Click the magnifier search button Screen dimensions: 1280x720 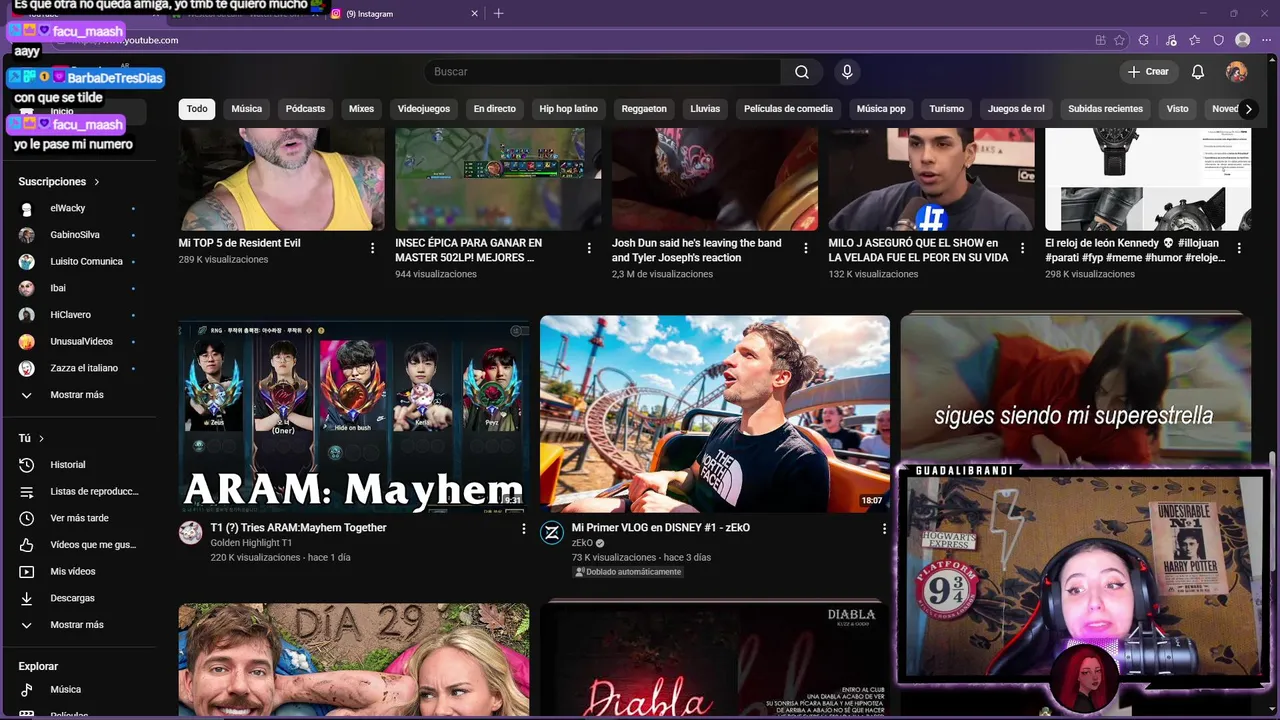802,72
